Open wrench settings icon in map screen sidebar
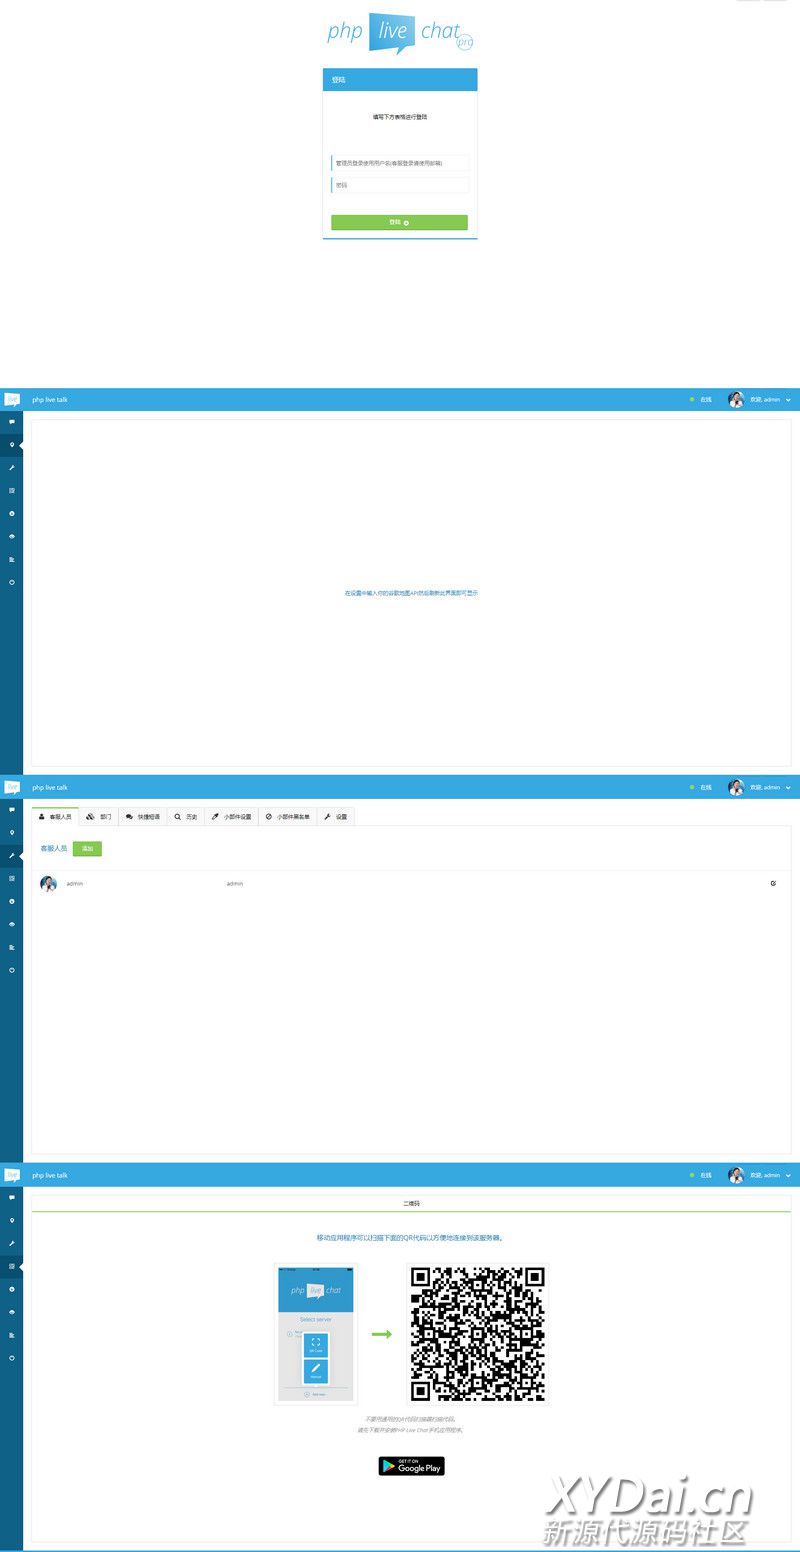The width and height of the screenshot is (800, 1552). 12,468
